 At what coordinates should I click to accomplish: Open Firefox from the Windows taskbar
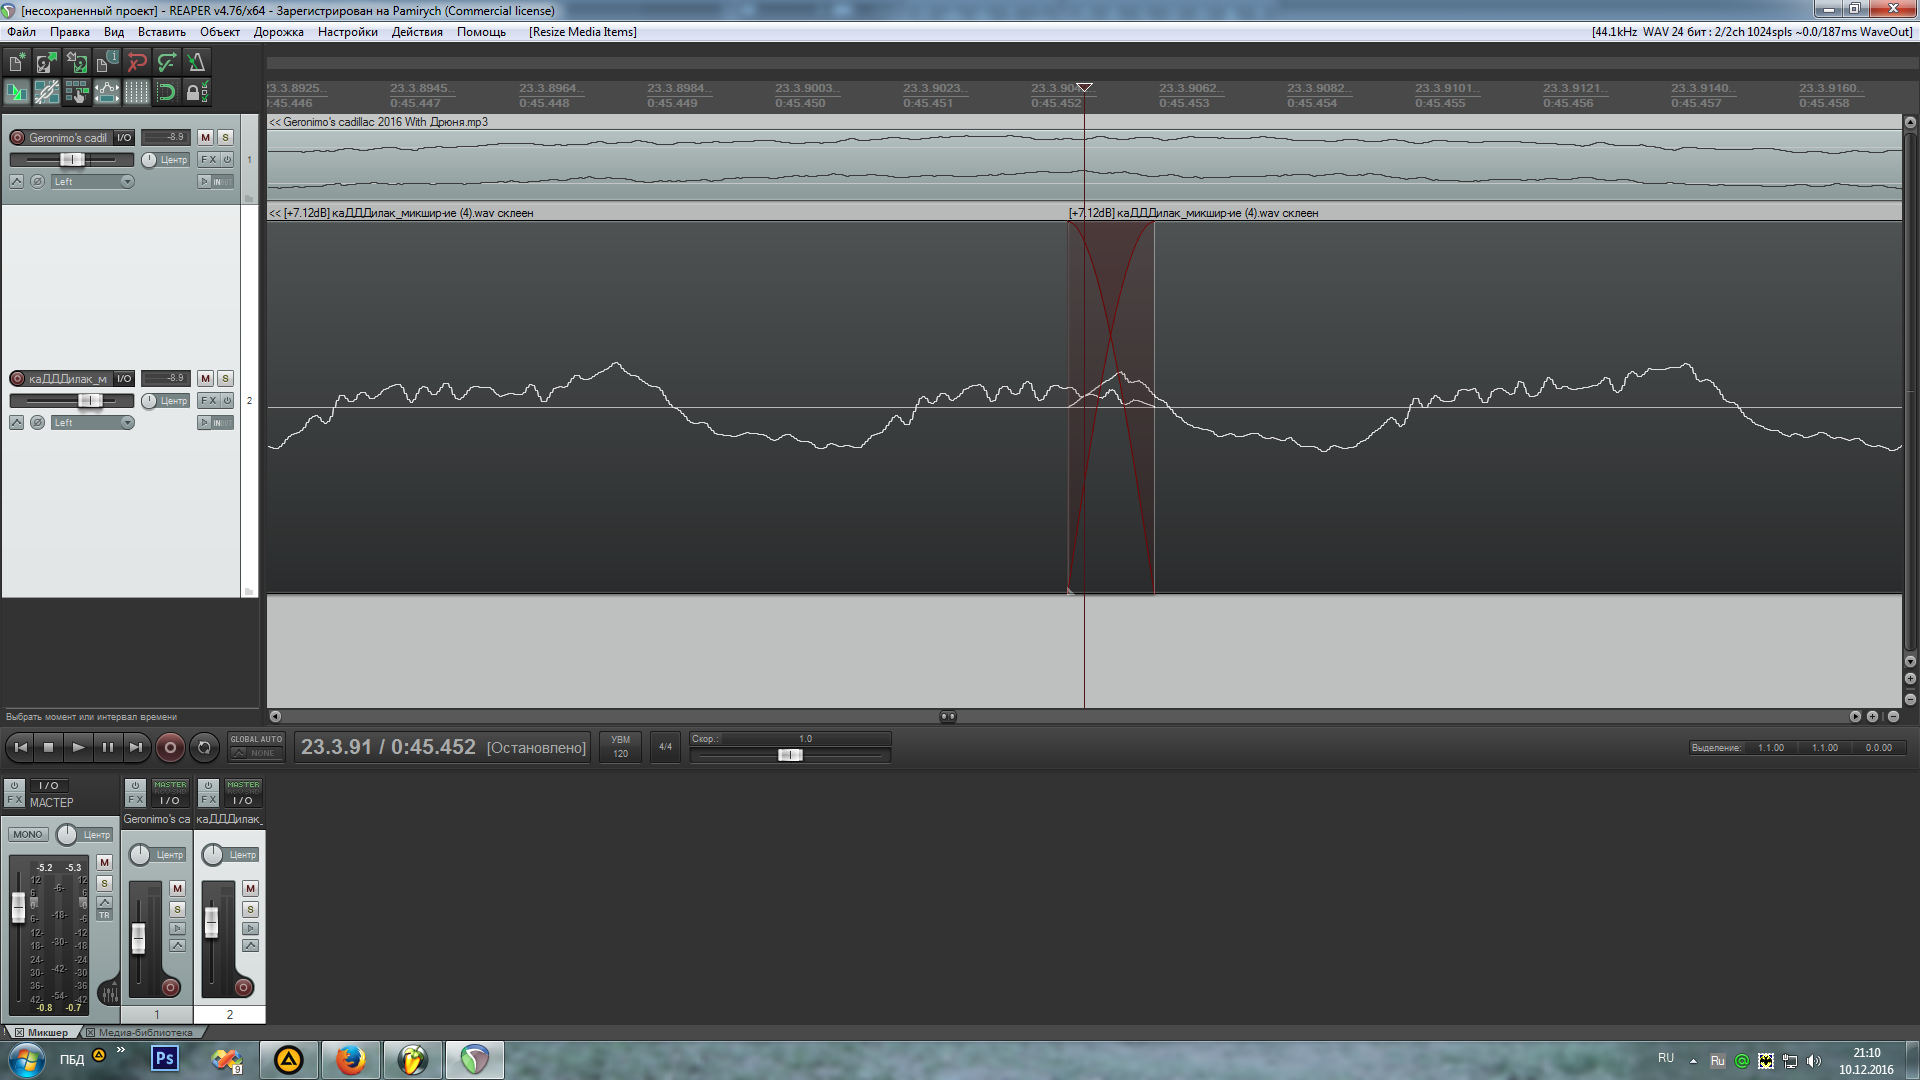click(350, 1060)
